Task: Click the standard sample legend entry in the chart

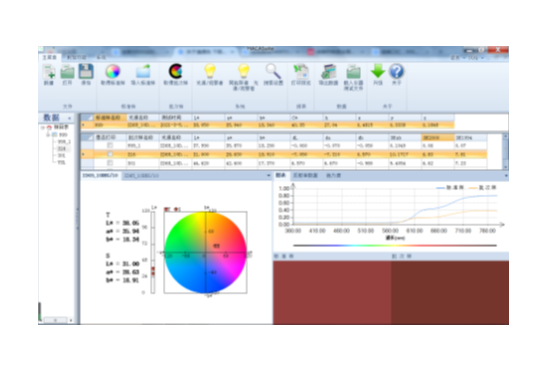Action: [450, 188]
